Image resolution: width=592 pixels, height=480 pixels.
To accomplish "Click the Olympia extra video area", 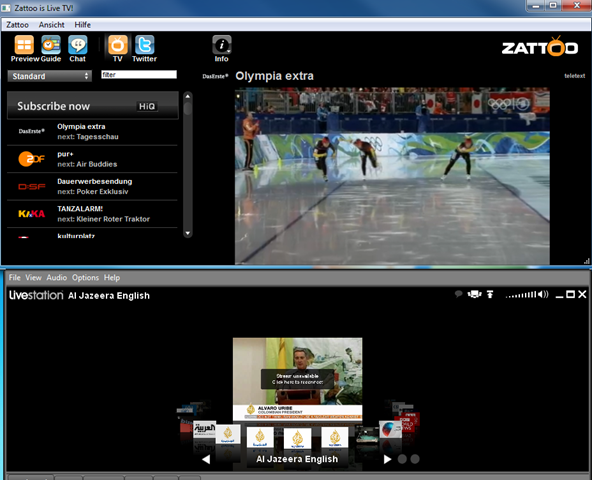I will [x=392, y=176].
